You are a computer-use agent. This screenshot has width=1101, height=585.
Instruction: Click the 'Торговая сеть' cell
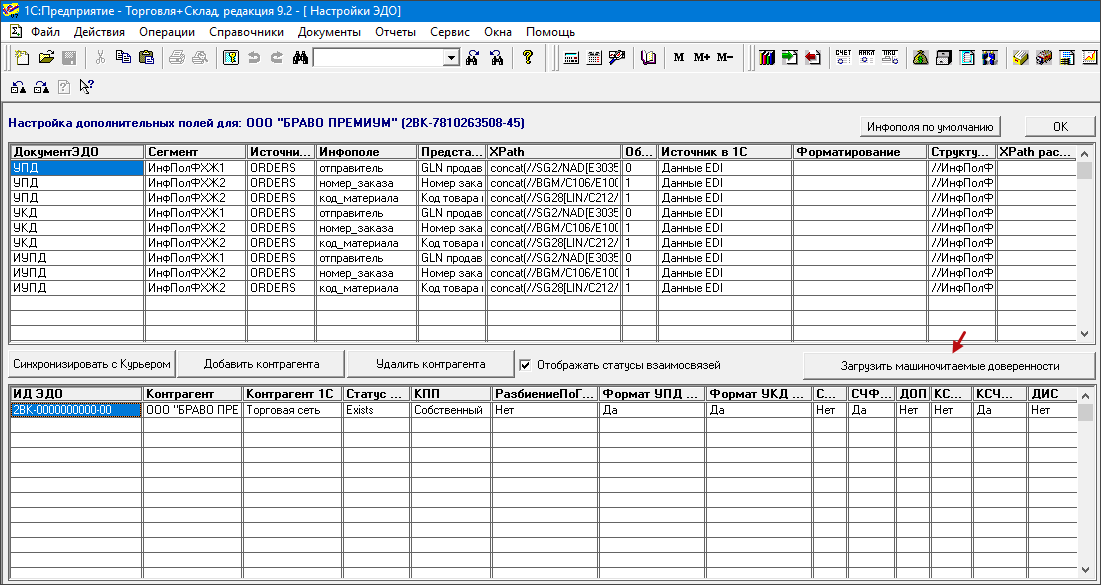(x=292, y=410)
